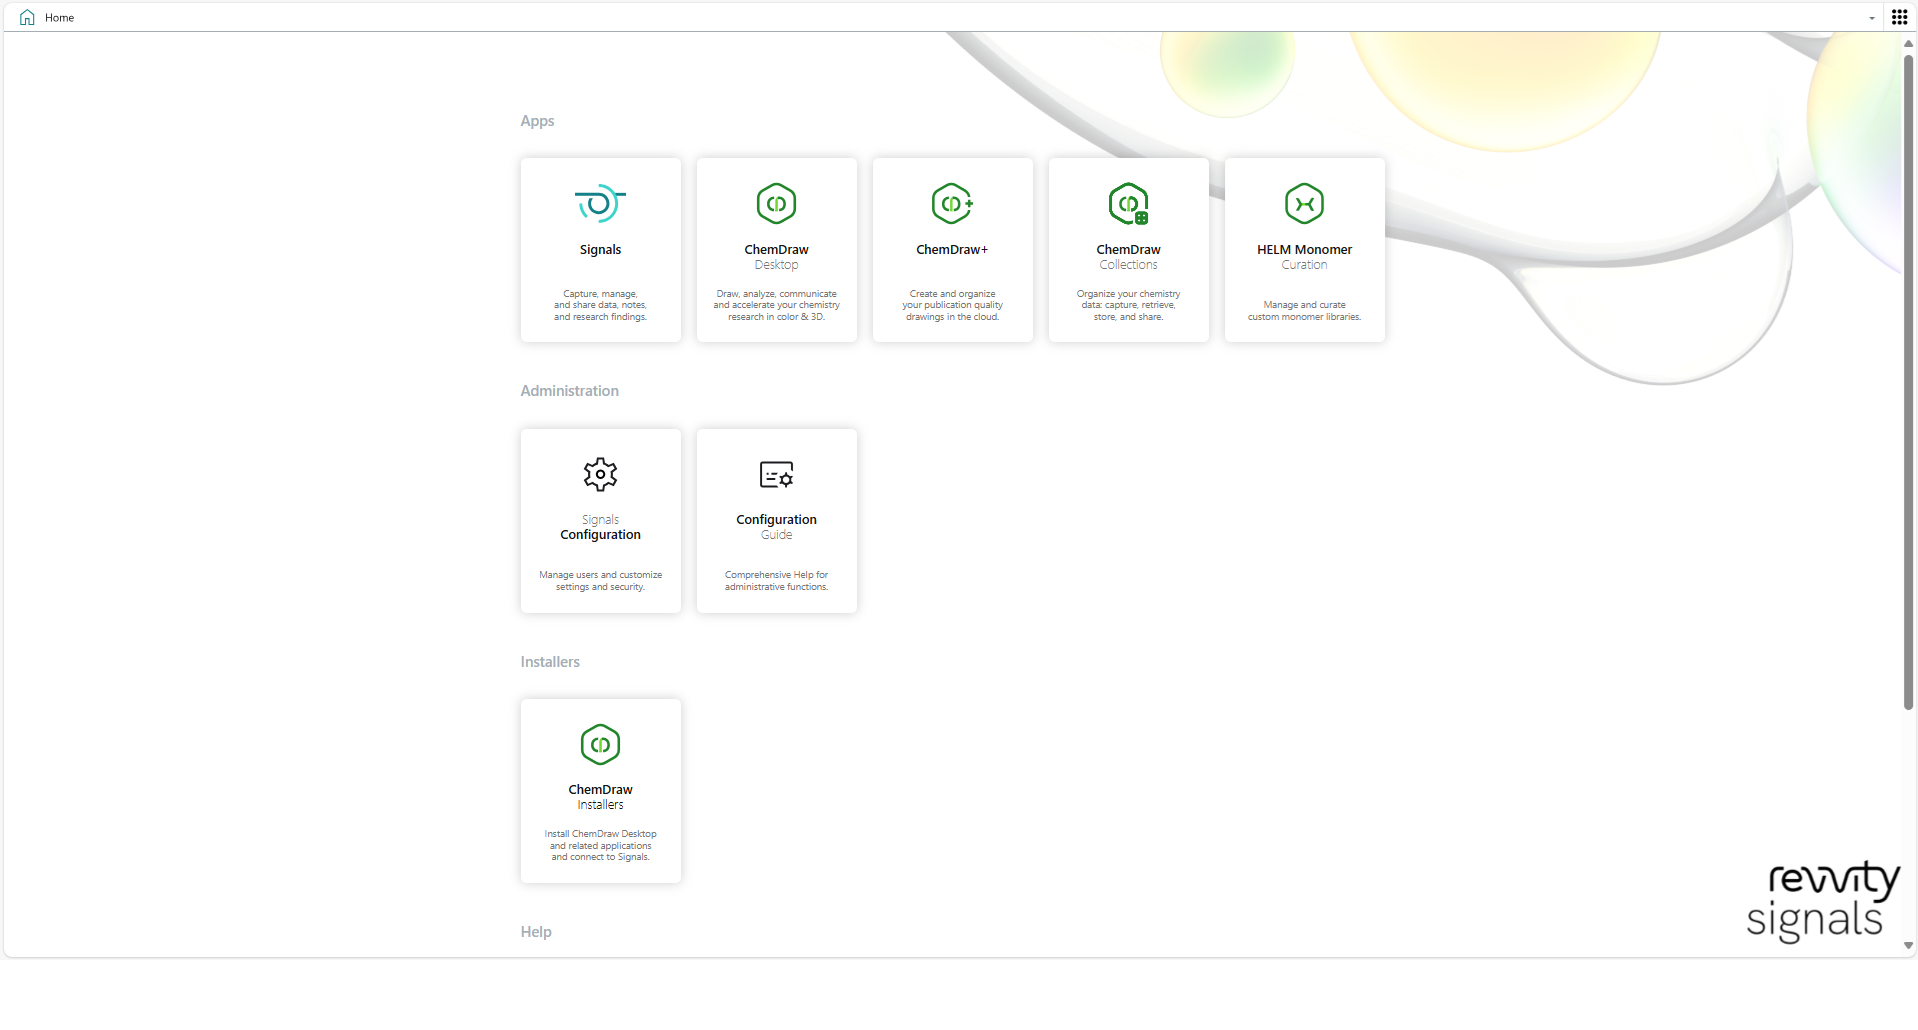The image size is (1918, 1030).
Task: Click the Signals tile description text
Action: tap(600, 306)
